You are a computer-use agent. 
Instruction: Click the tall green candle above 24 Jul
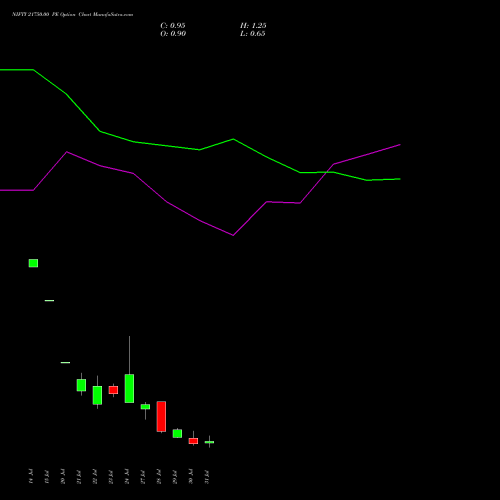pyautogui.click(x=129, y=388)
